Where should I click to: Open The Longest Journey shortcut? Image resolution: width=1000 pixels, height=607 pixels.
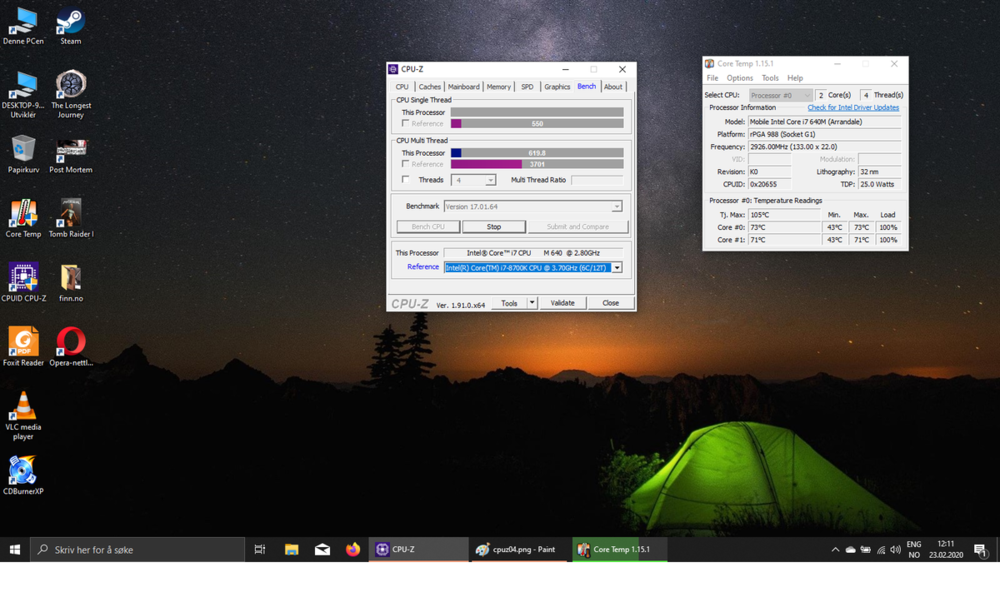click(x=71, y=95)
